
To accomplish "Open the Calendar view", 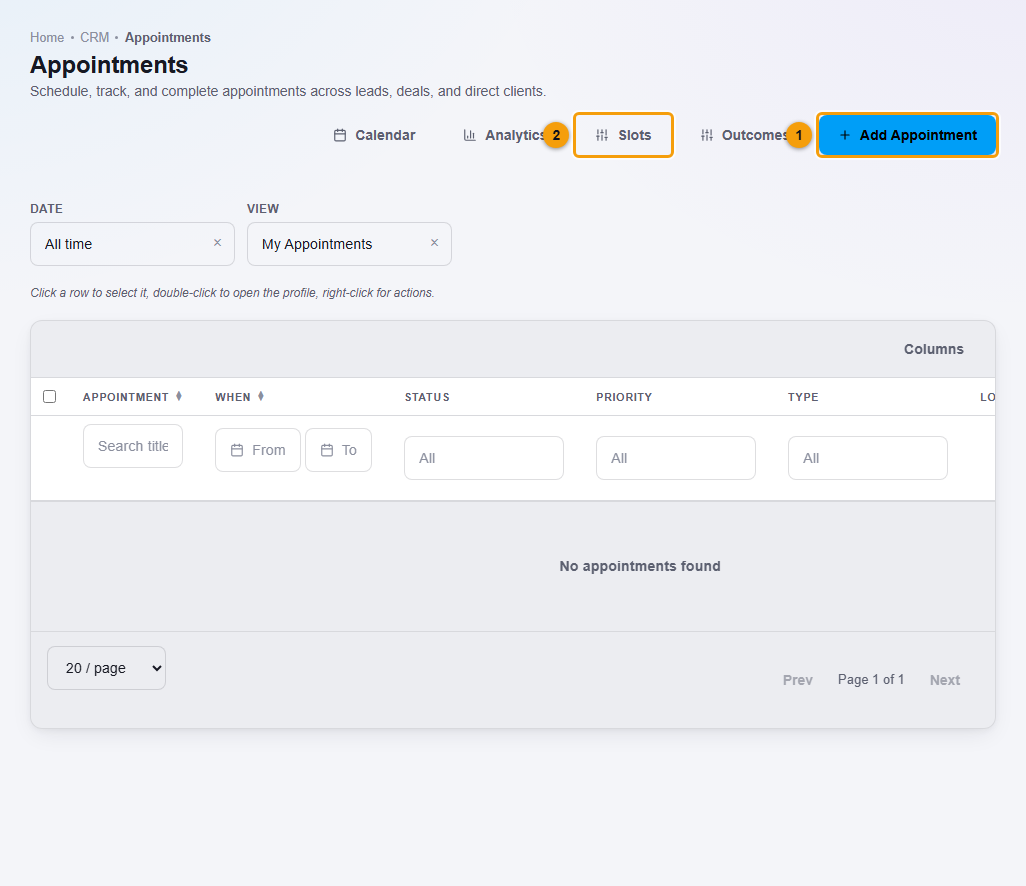I will (374, 135).
